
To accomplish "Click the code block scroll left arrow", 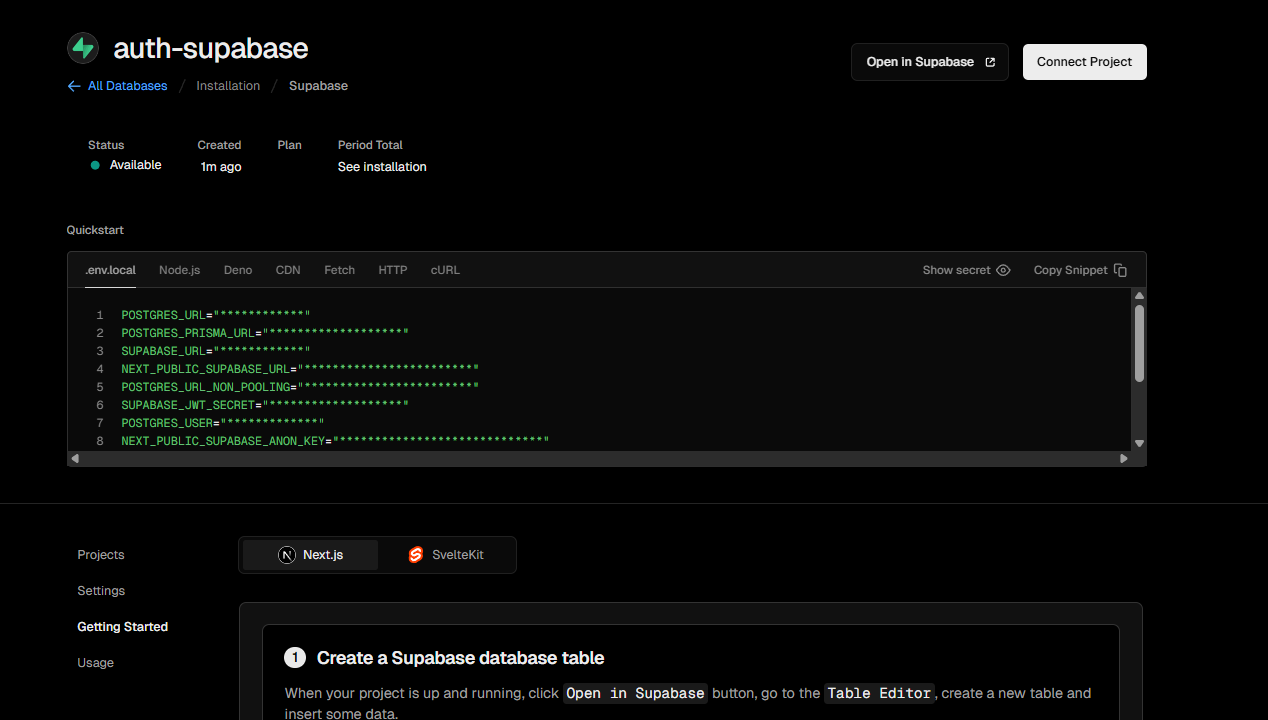I will click(75, 458).
